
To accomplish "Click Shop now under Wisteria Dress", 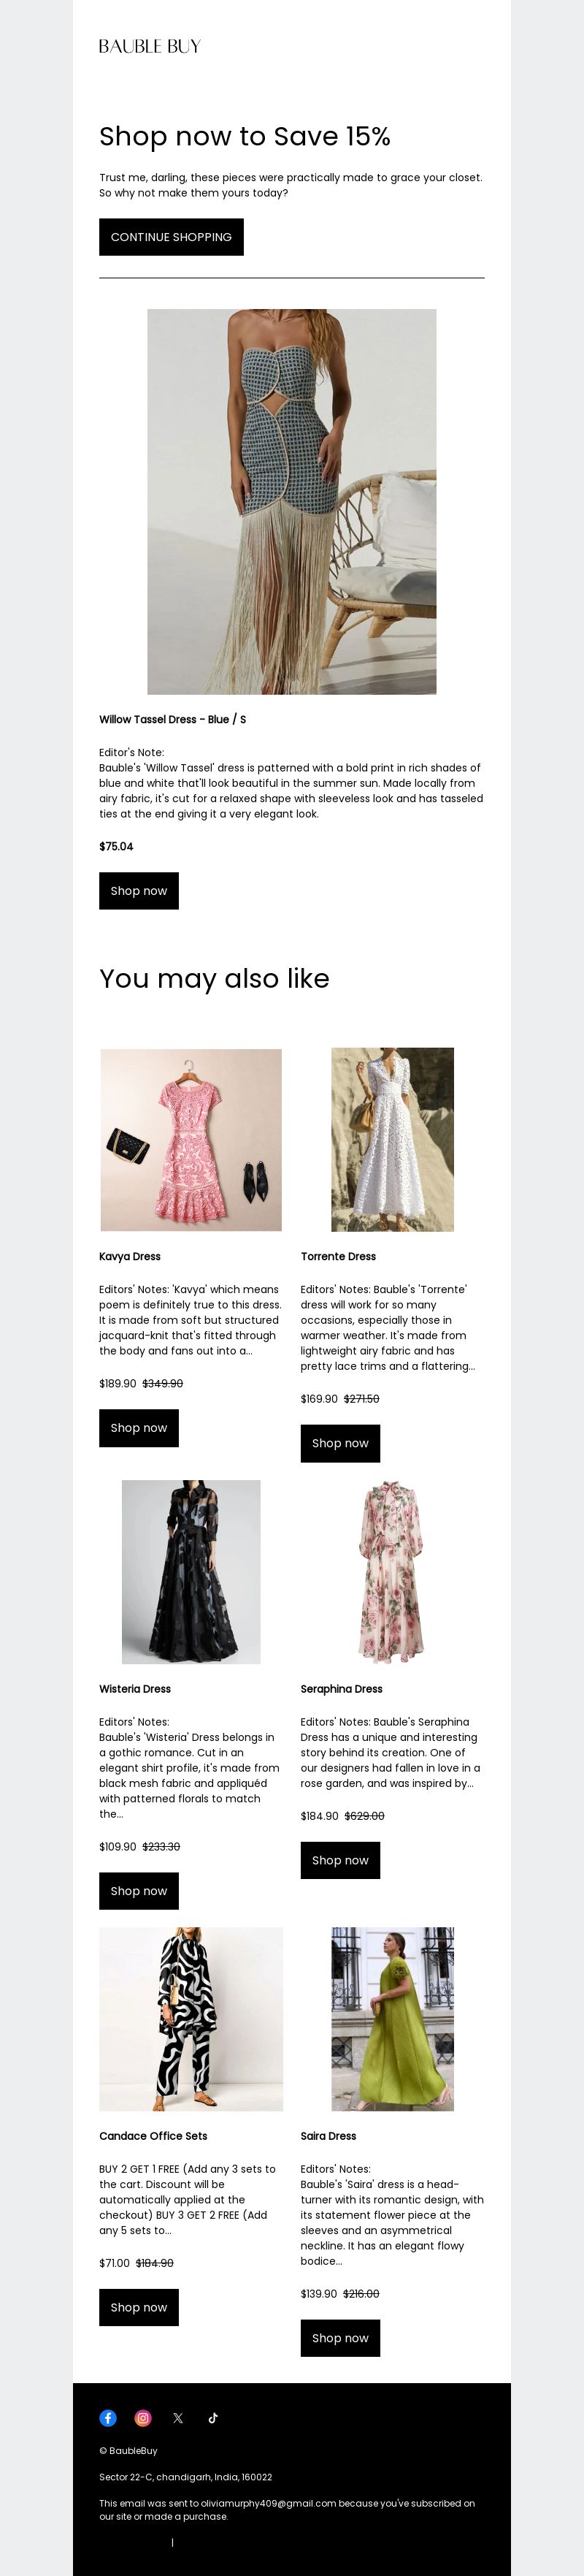I will (139, 1890).
